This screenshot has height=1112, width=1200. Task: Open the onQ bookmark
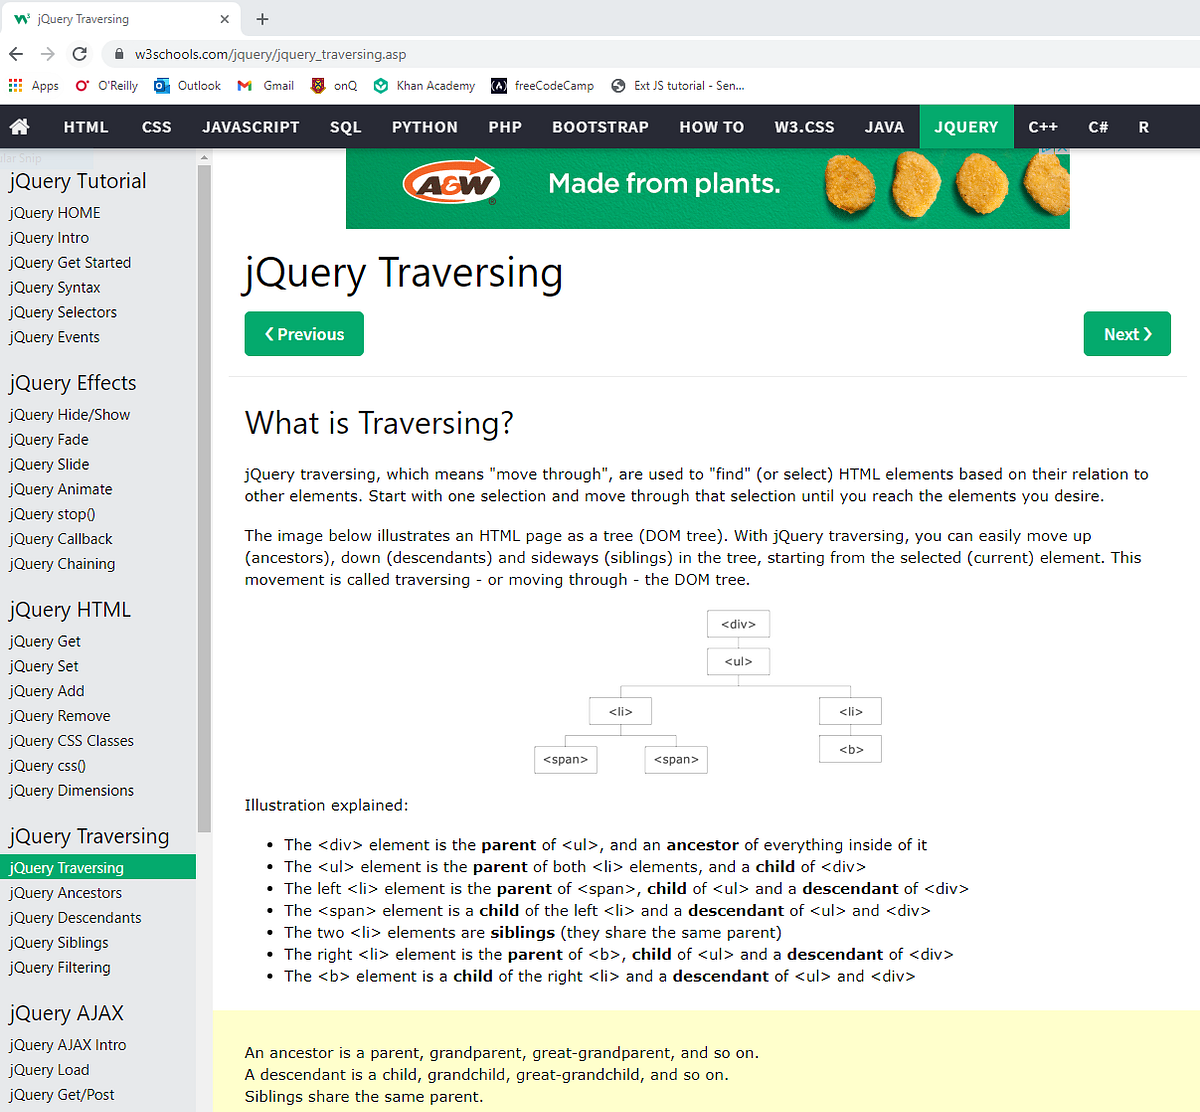click(x=333, y=86)
